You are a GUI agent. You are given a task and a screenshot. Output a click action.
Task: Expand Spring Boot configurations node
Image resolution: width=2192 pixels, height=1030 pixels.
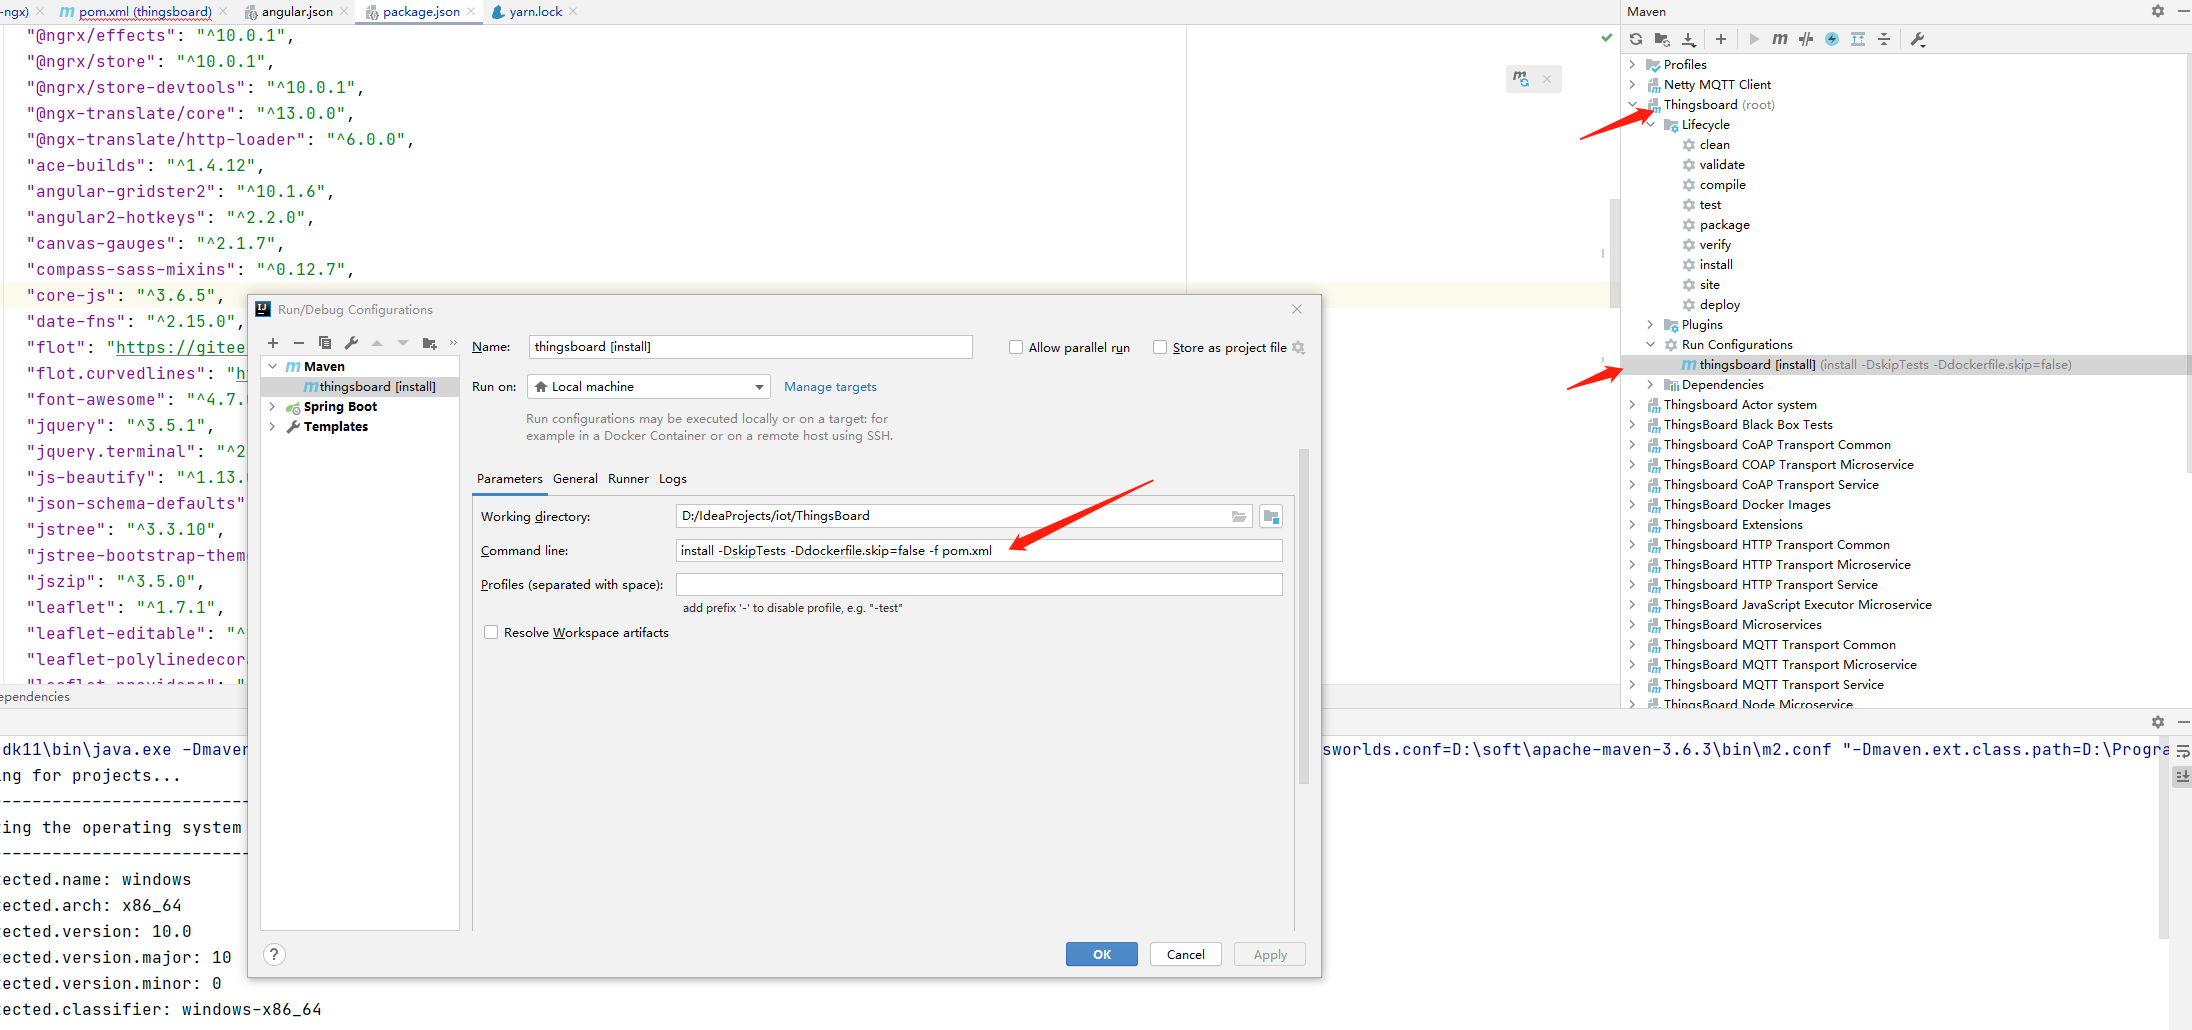point(273,407)
